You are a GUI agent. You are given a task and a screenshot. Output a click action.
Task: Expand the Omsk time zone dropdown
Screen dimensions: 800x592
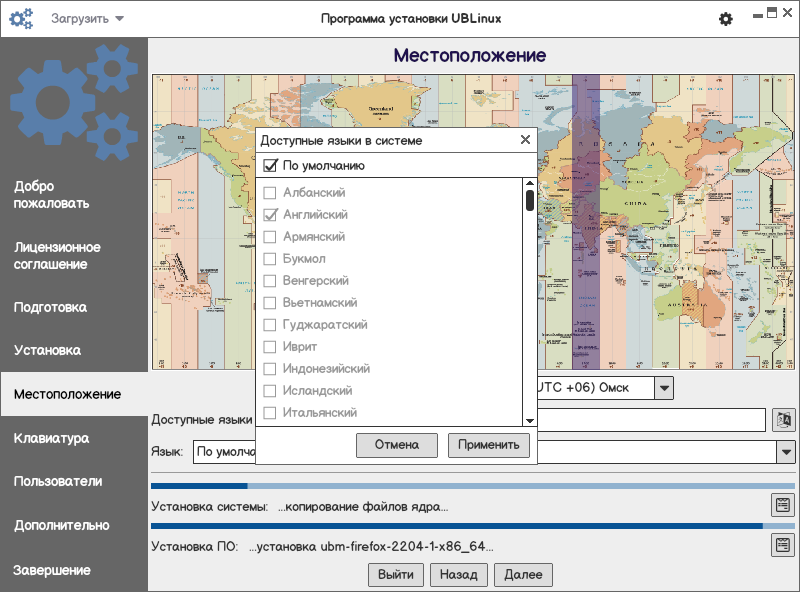coord(664,387)
